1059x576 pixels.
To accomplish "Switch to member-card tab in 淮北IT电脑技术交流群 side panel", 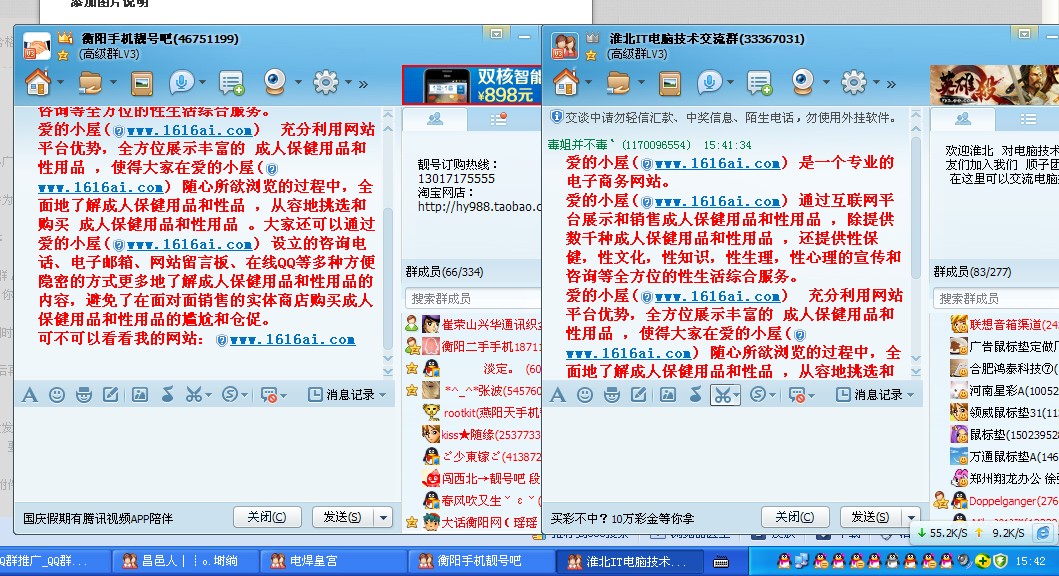I will coord(962,119).
